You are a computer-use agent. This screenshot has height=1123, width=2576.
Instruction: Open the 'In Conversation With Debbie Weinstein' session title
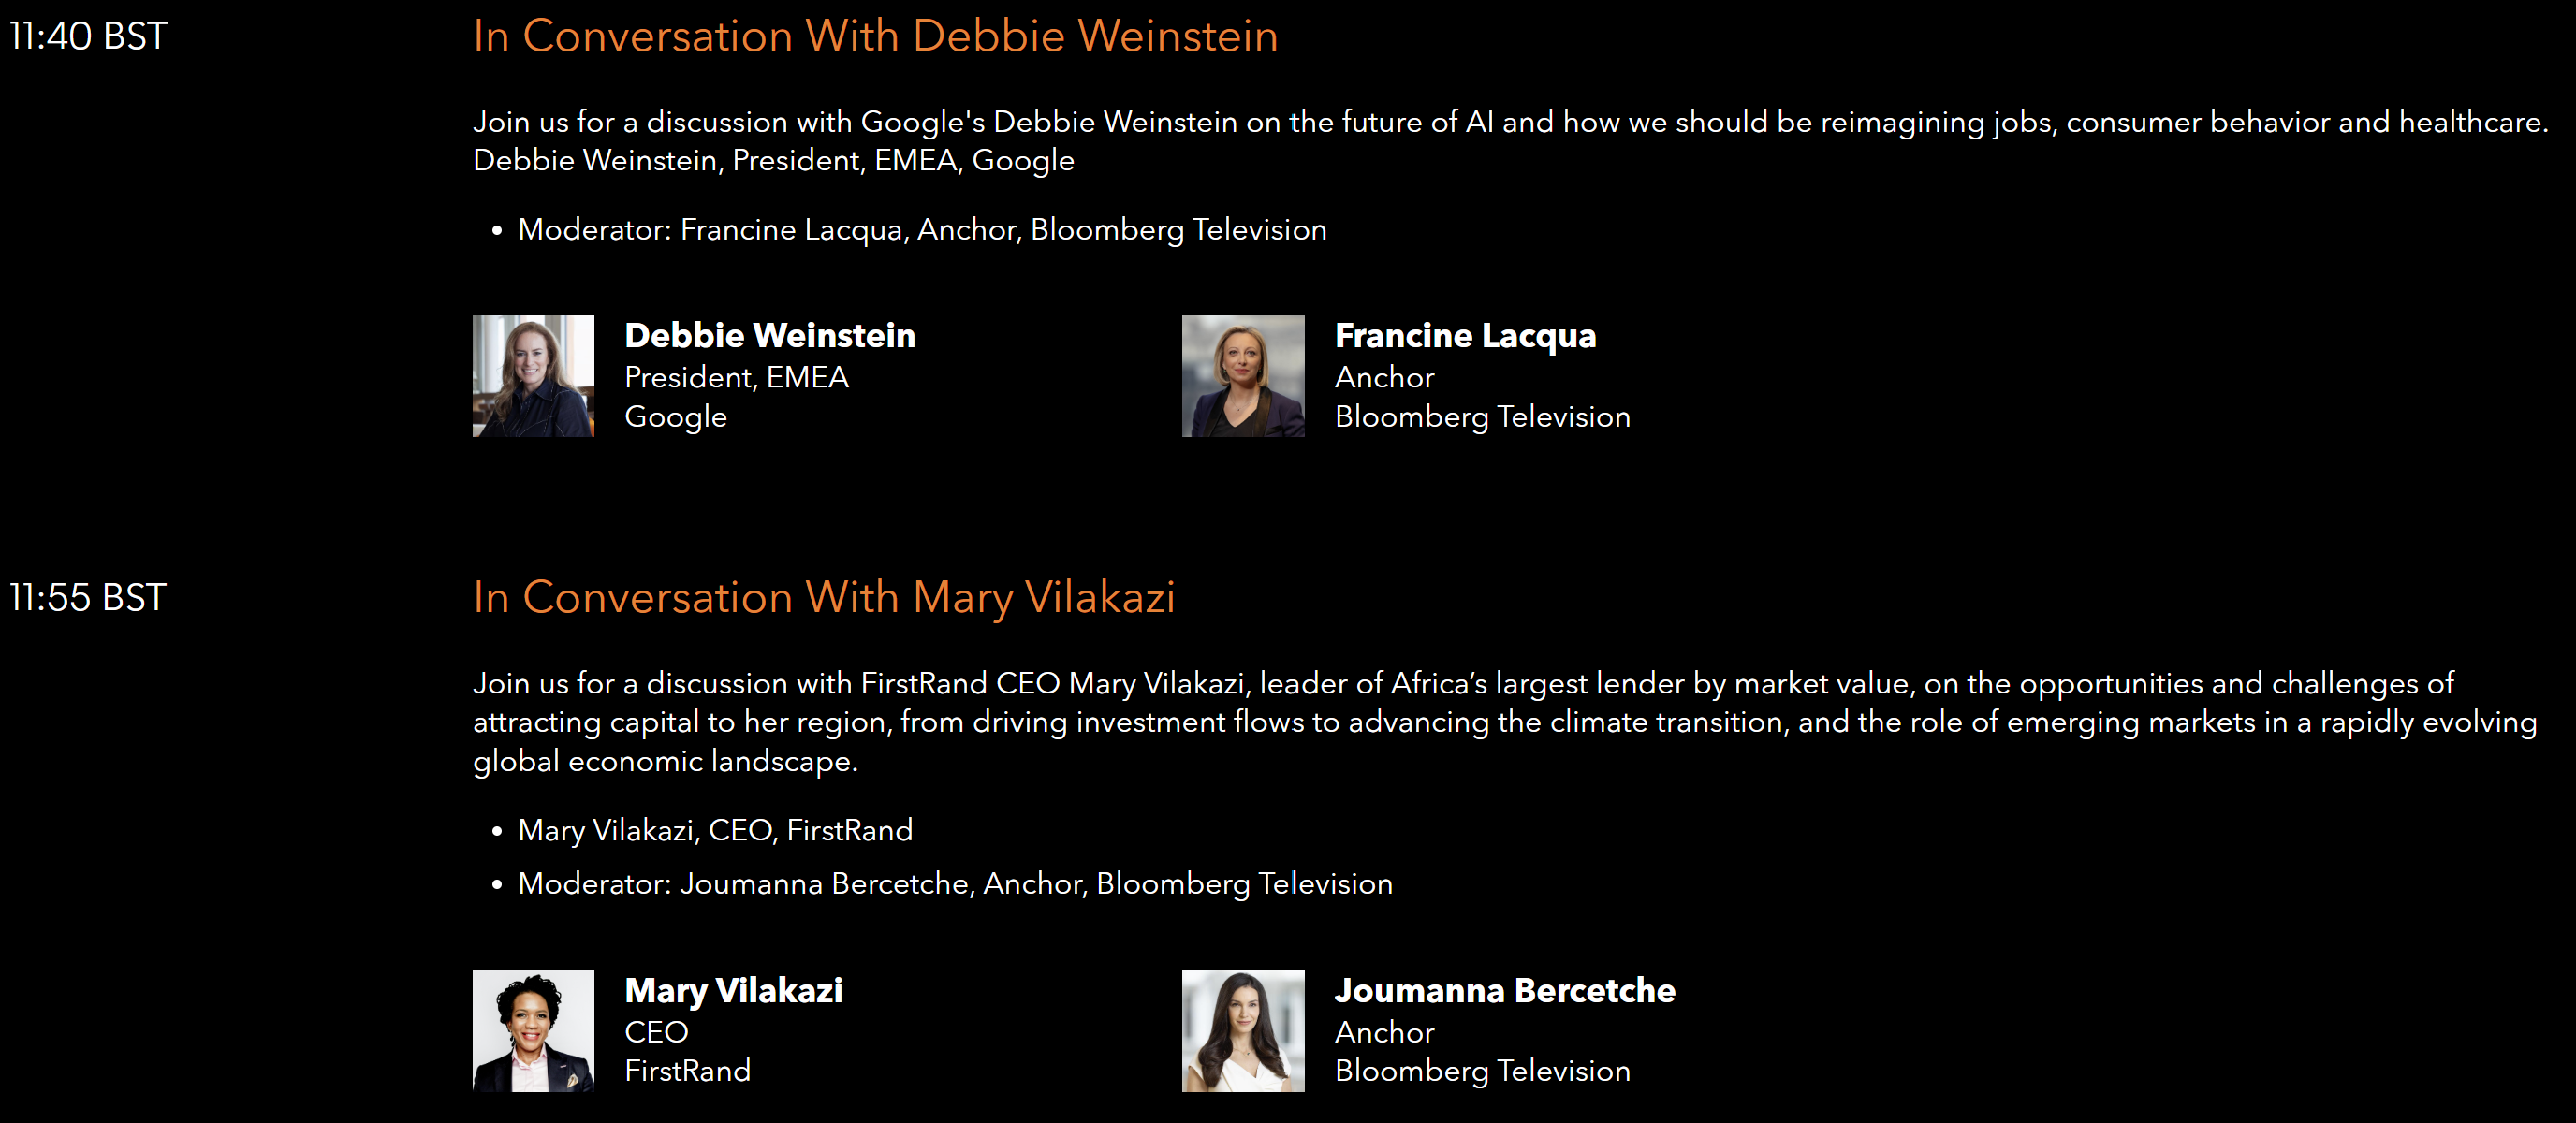click(875, 36)
